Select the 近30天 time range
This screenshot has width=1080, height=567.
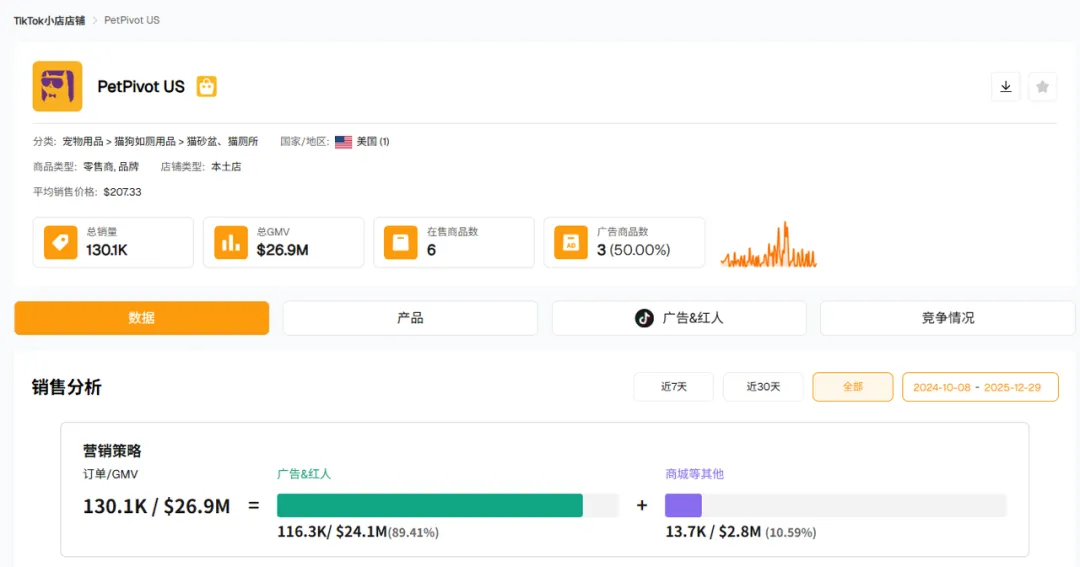763,387
